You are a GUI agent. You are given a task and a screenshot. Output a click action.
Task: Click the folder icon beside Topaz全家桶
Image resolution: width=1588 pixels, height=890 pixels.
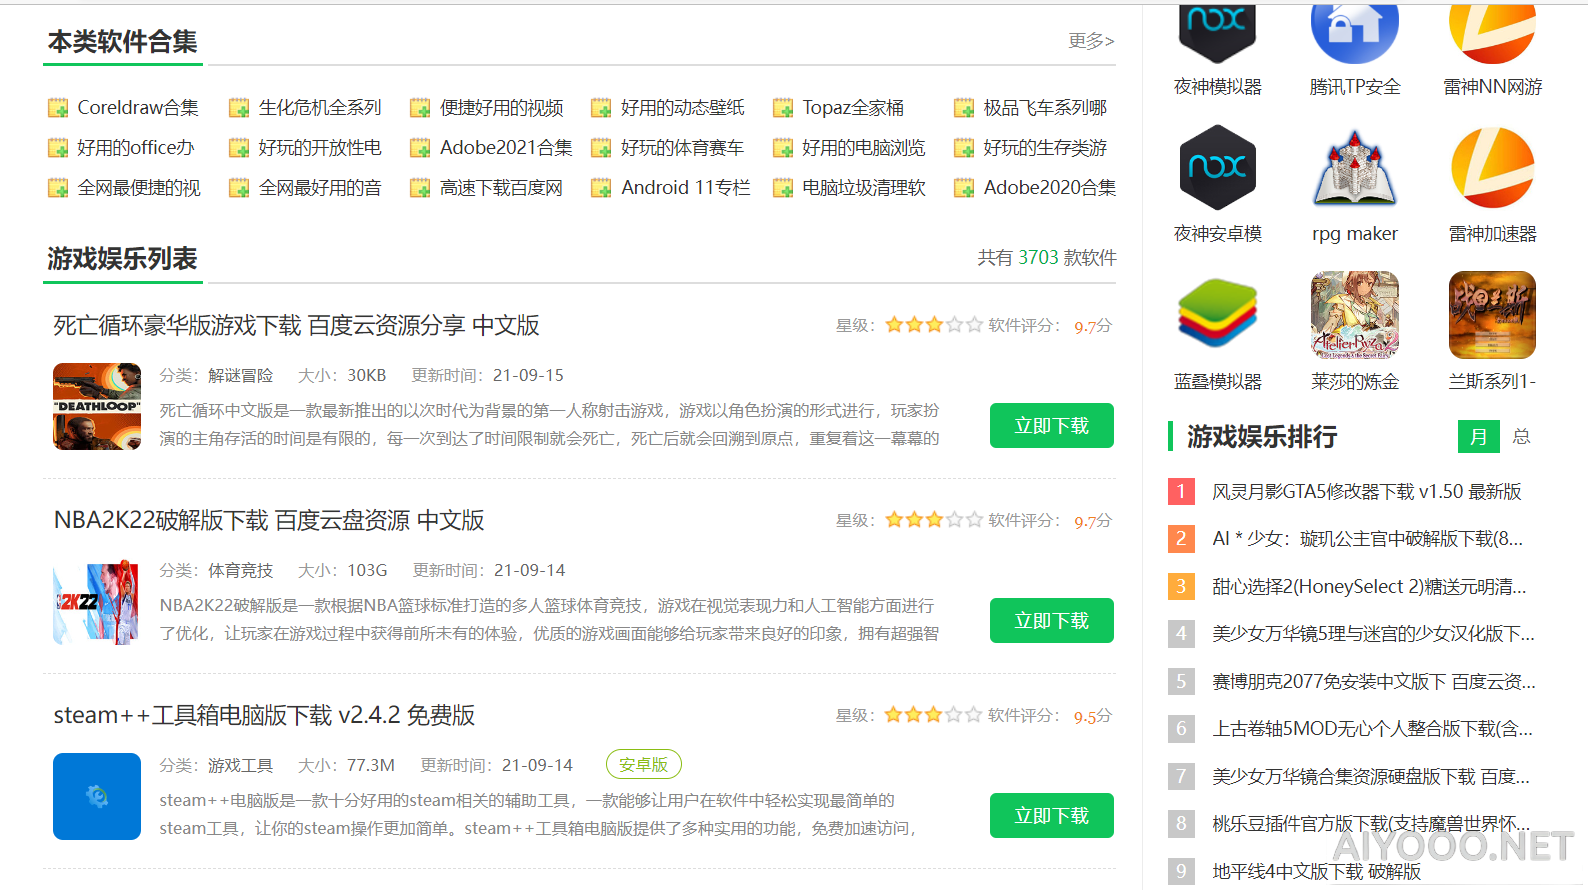[783, 108]
